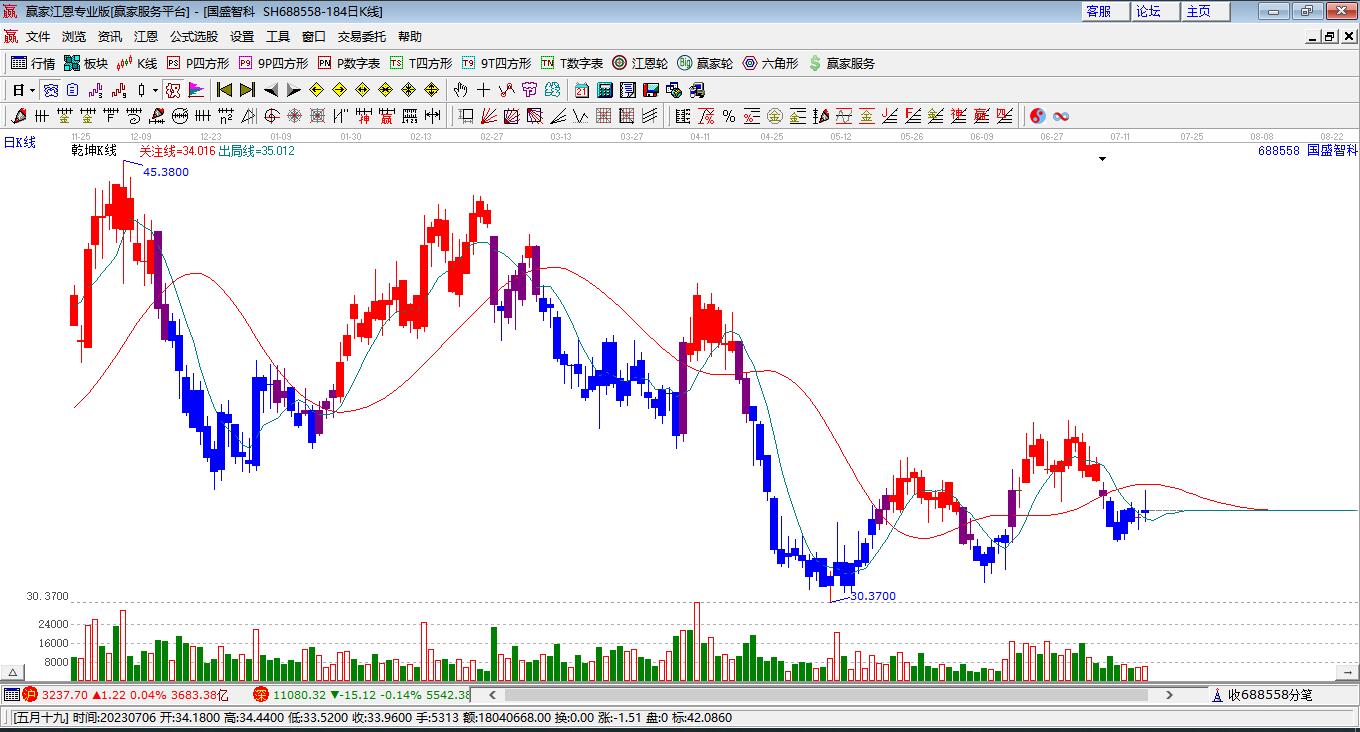
Task: Open the 浏览 menu
Action: [x=74, y=37]
